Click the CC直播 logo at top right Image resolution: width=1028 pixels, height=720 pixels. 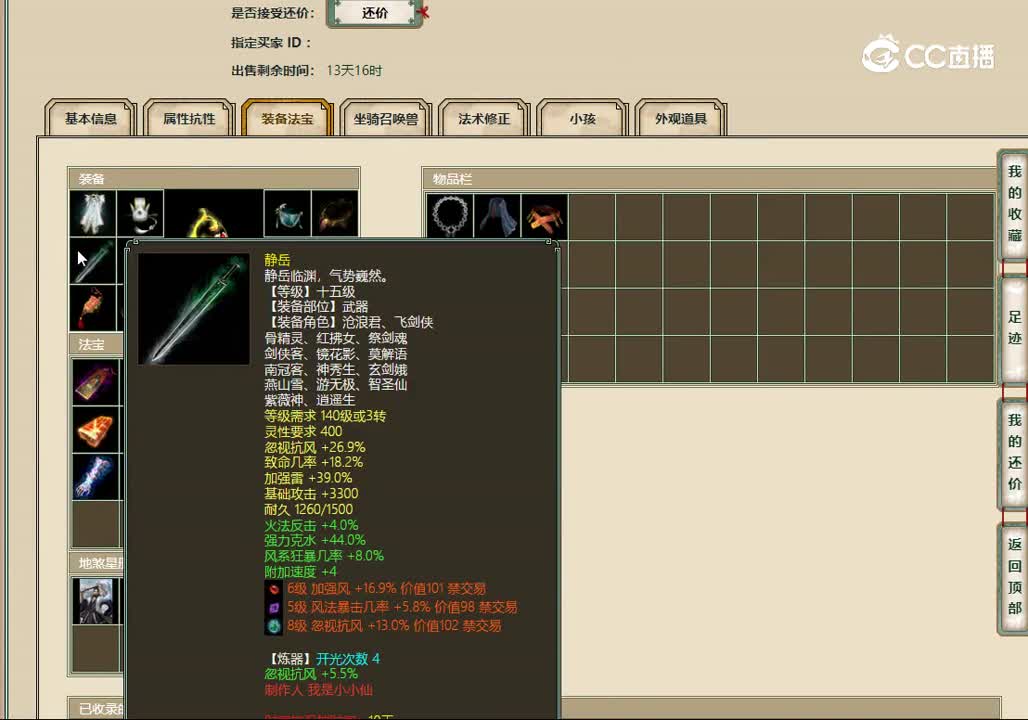tap(926, 57)
